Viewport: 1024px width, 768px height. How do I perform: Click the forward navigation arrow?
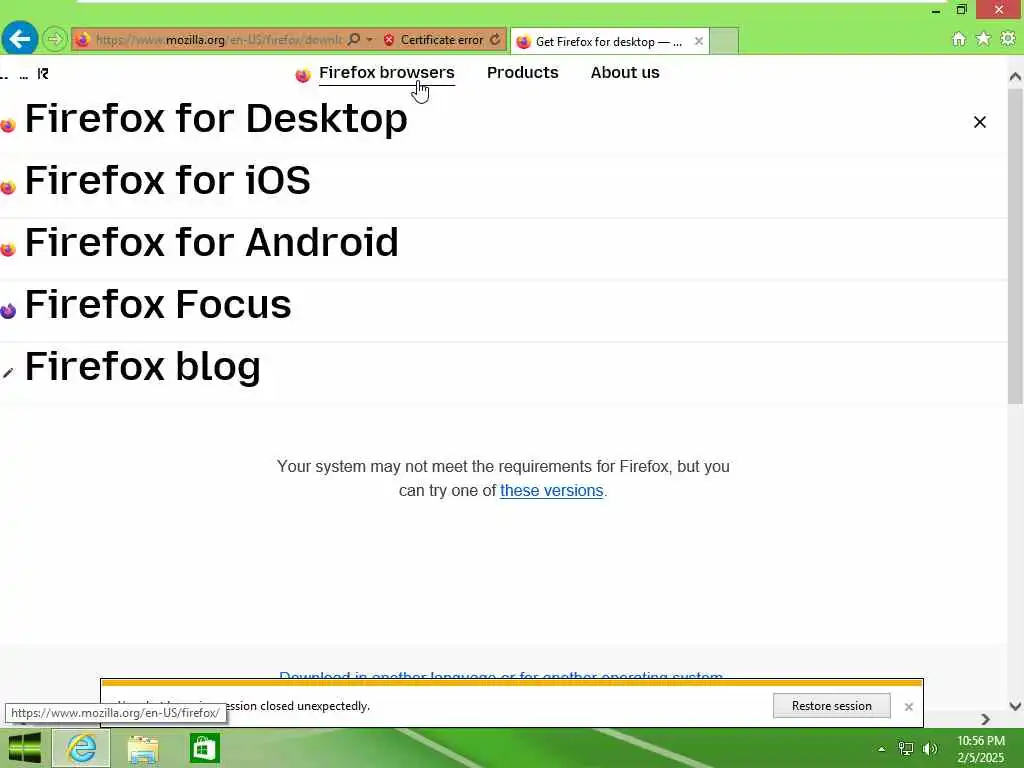pos(55,40)
